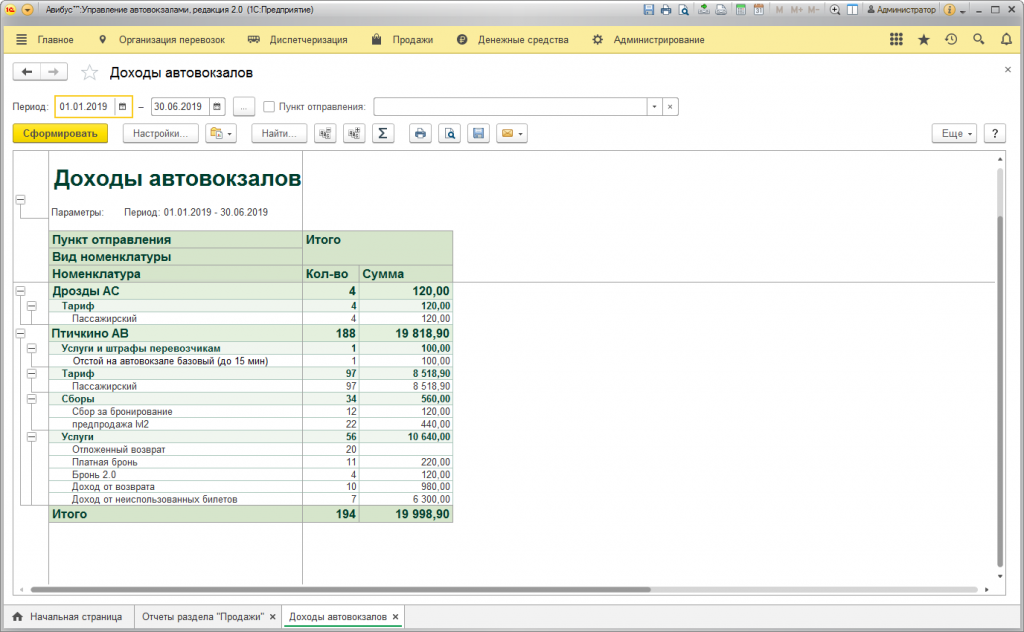Open print preview in the report toolbar
The height and width of the screenshot is (632, 1024).
pyautogui.click(x=450, y=133)
